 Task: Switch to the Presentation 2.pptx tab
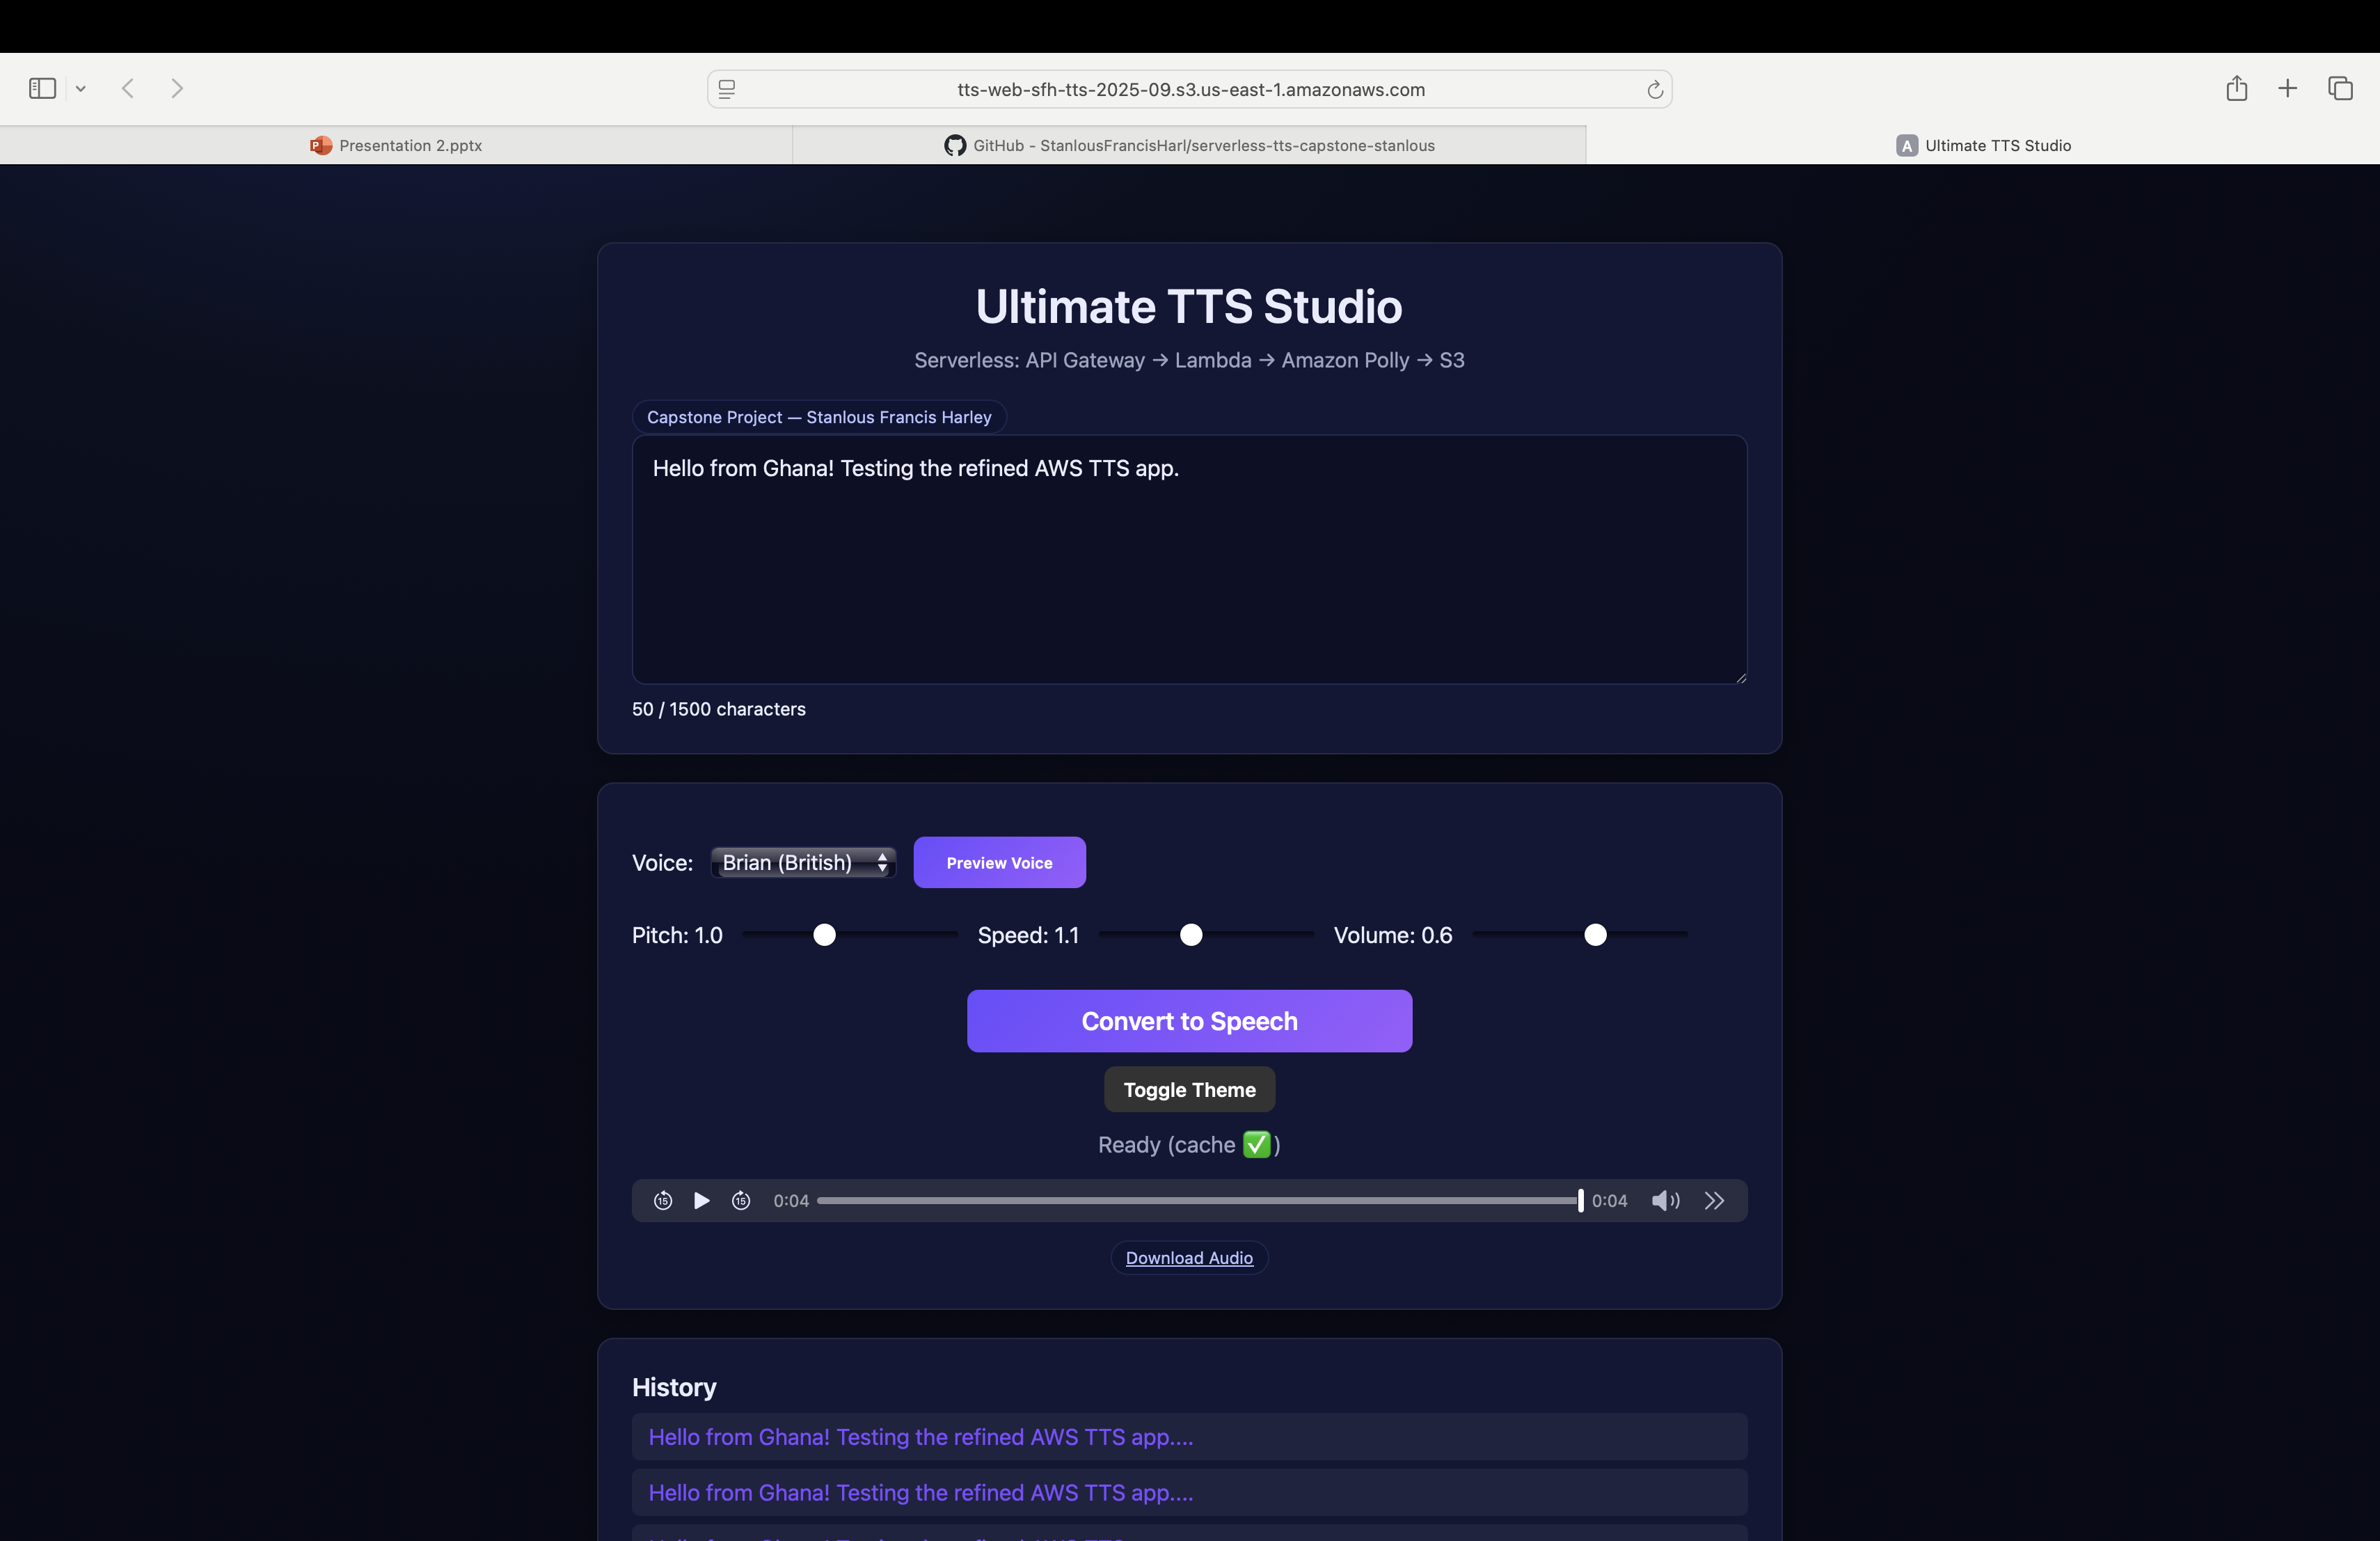[396, 145]
